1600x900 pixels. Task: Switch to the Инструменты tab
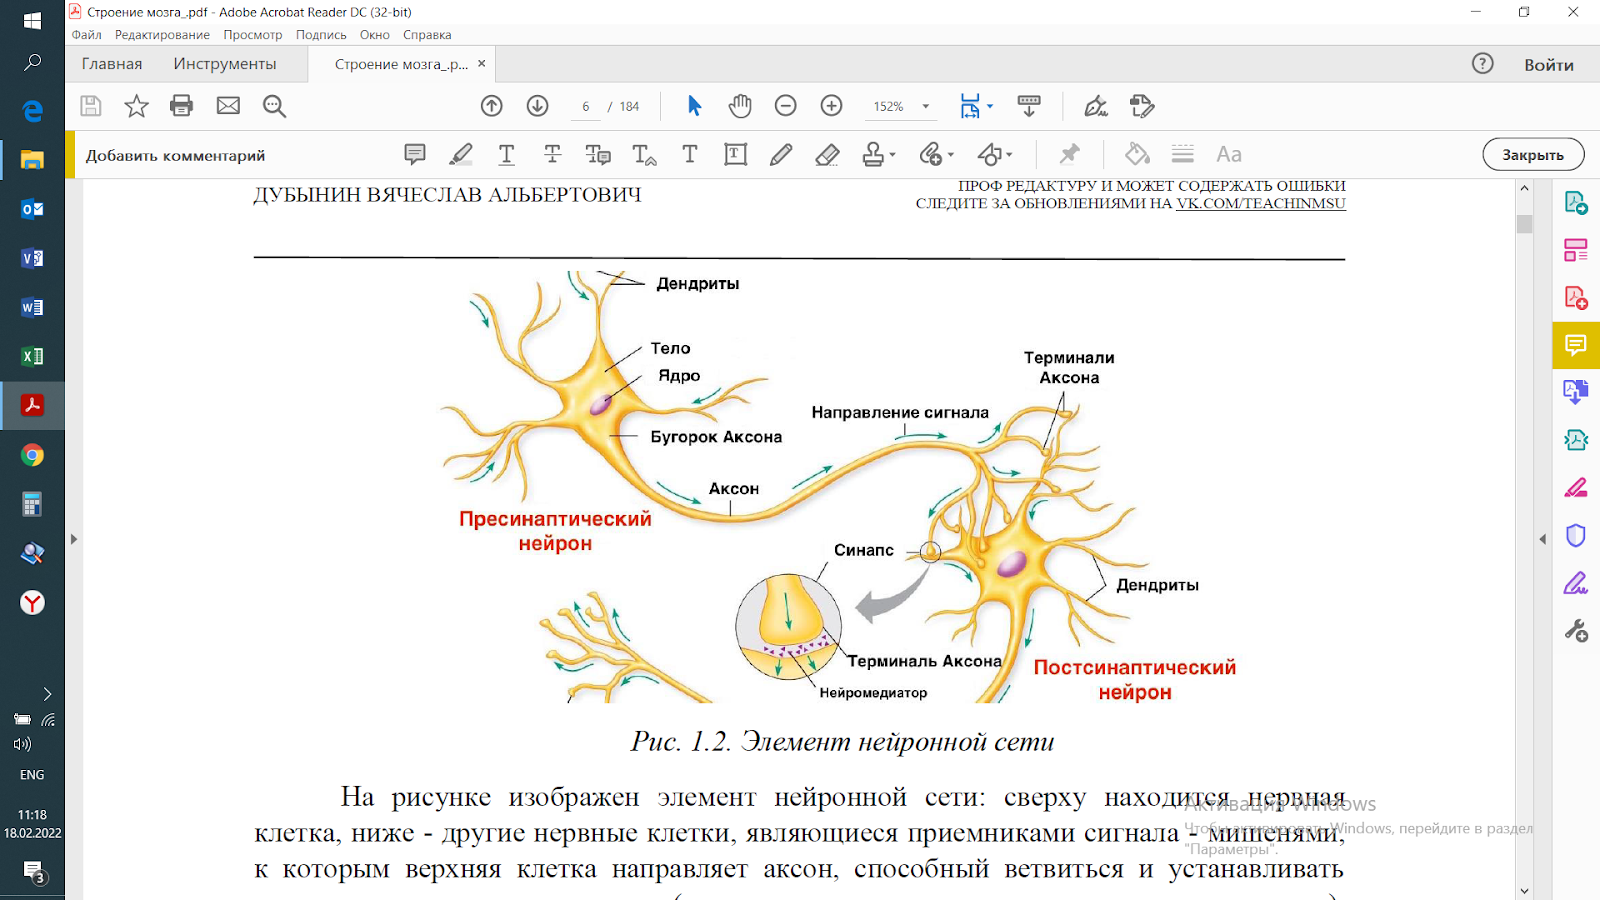tap(225, 64)
